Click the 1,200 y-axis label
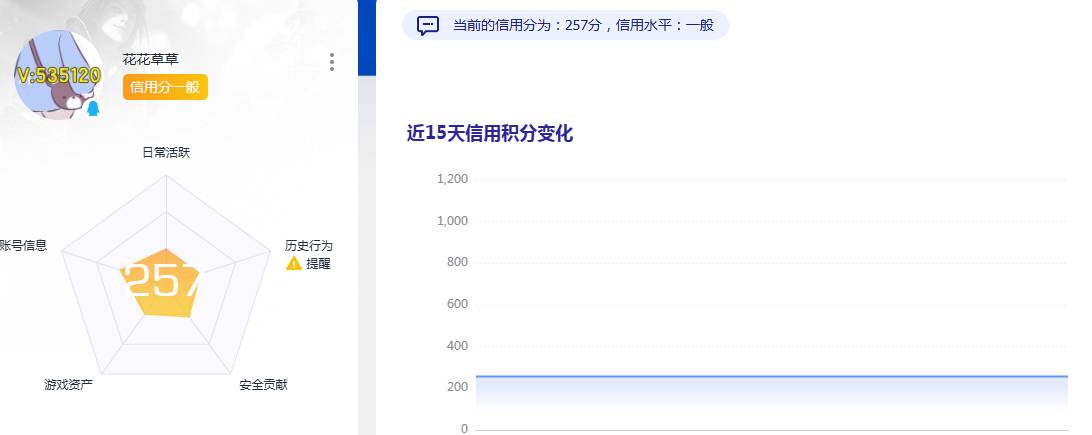The image size is (1092, 435). [x=452, y=179]
